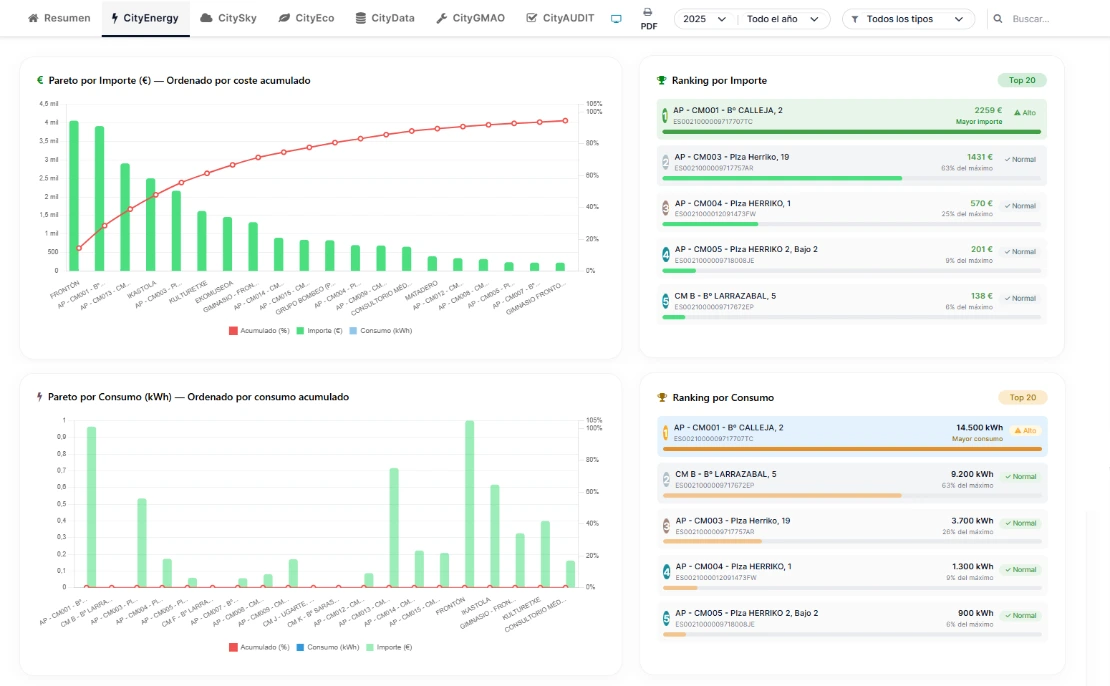Click the trophy icon beside Ranking por Importe

point(661,80)
